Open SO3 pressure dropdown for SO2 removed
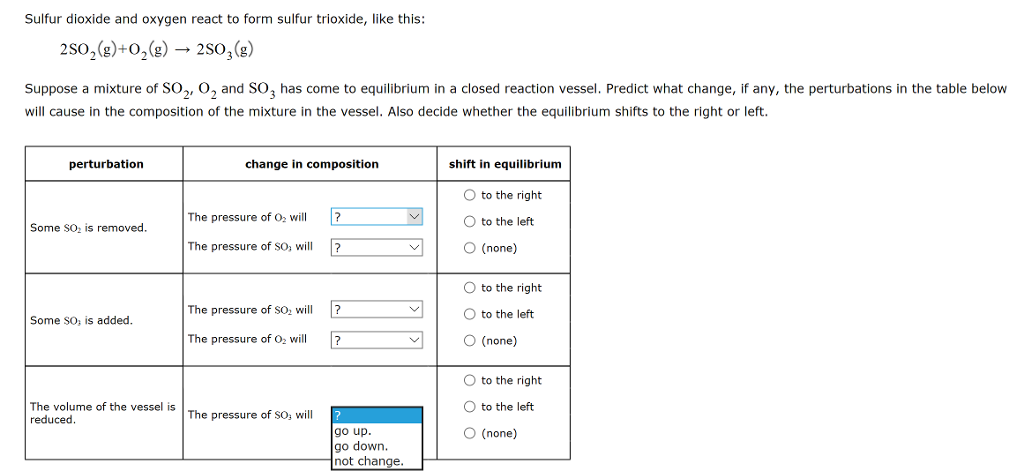Viewport: 1024px width, 471px height. (x=377, y=248)
